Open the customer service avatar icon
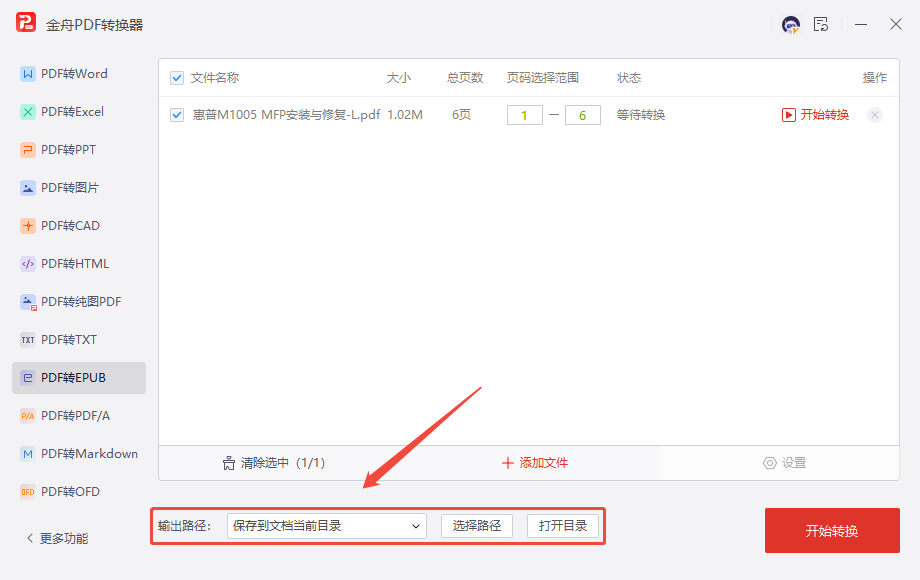The width and height of the screenshot is (920, 580). tap(790, 25)
